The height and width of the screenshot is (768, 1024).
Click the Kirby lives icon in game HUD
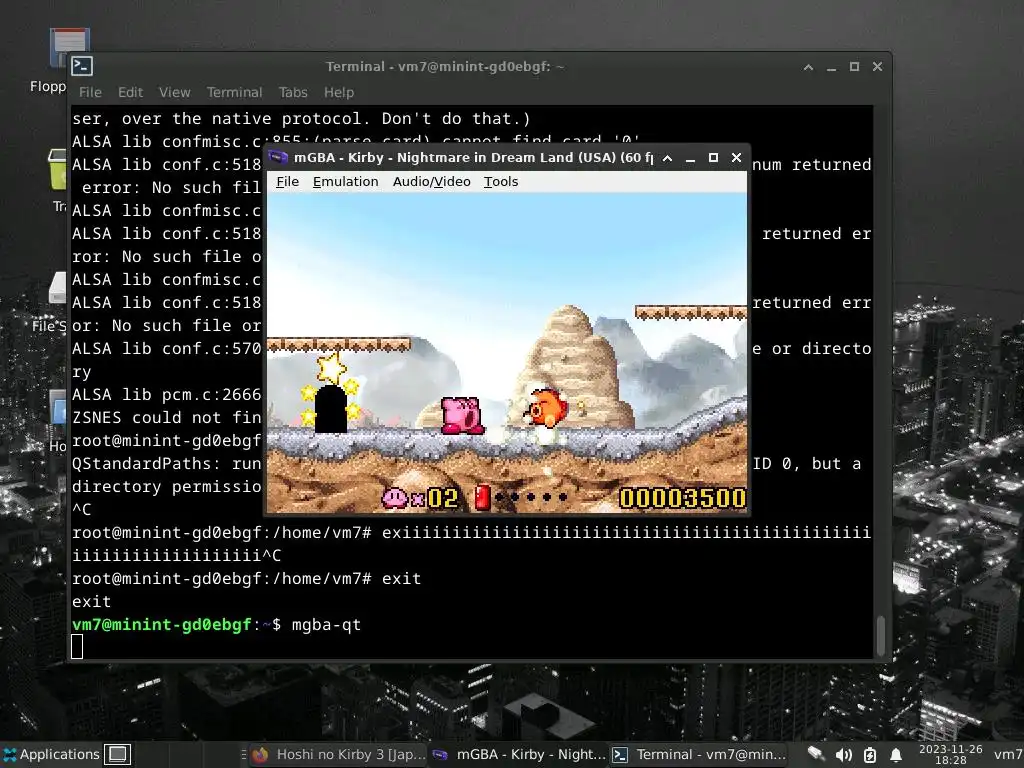[x=394, y=498]
